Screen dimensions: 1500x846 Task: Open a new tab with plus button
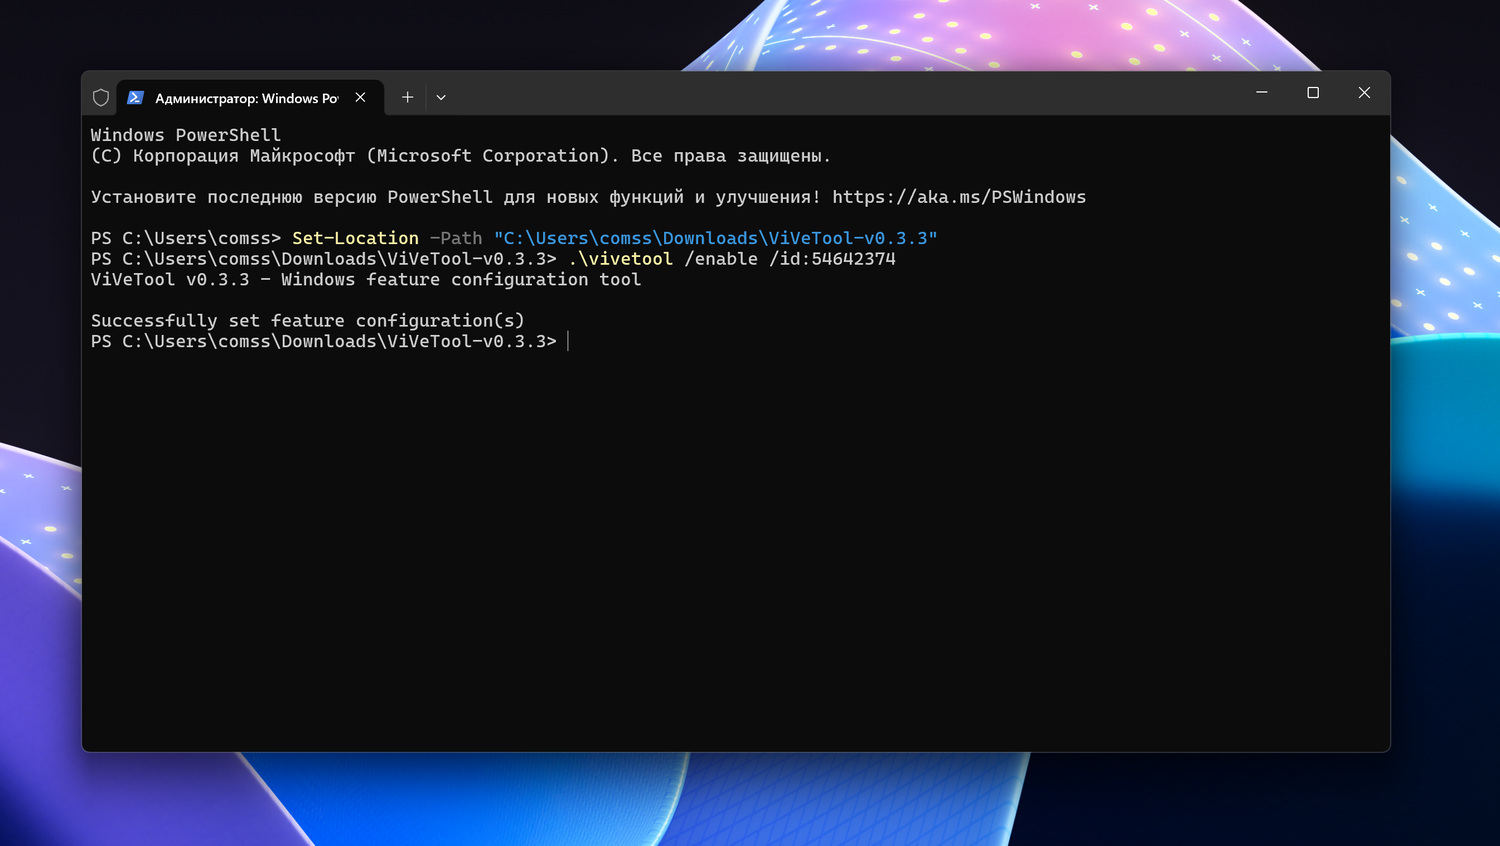407,97
